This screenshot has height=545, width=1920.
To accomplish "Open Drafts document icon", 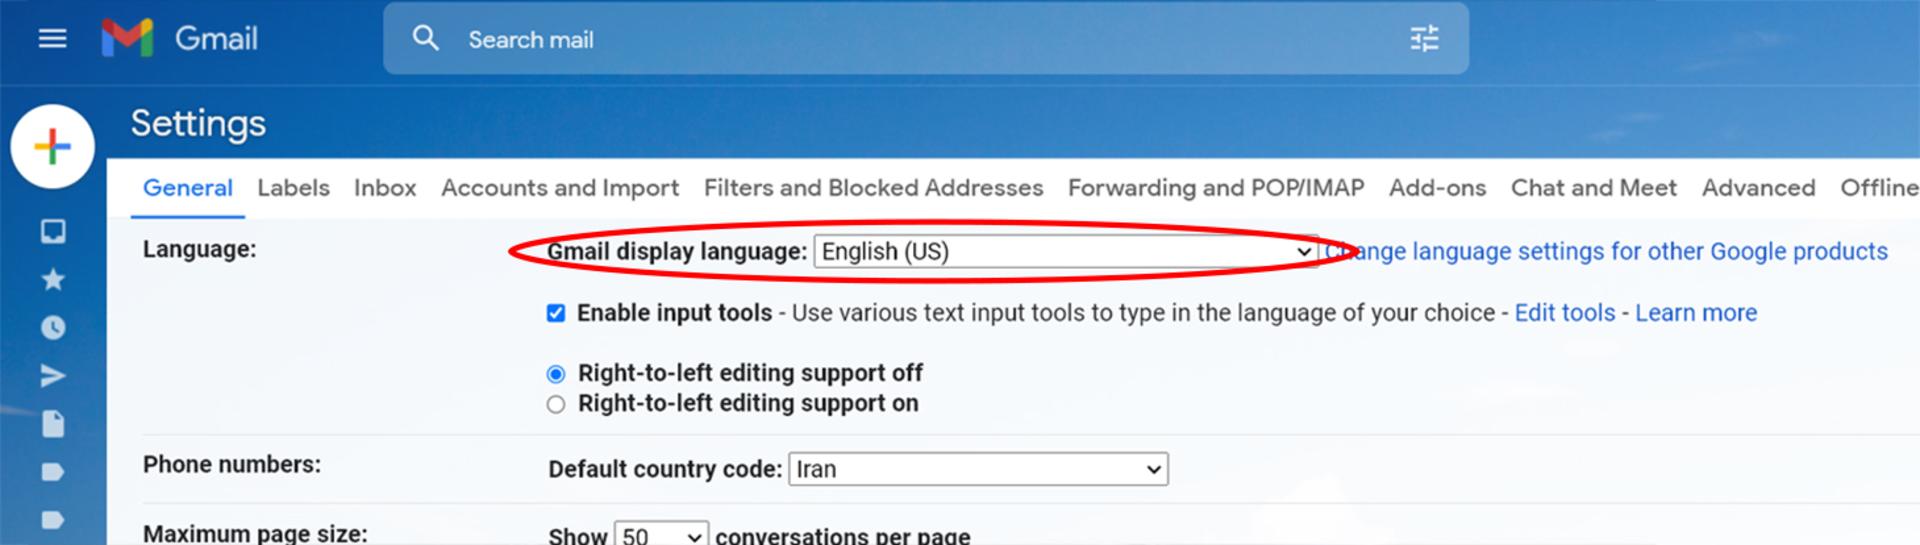I will (53, 424).
